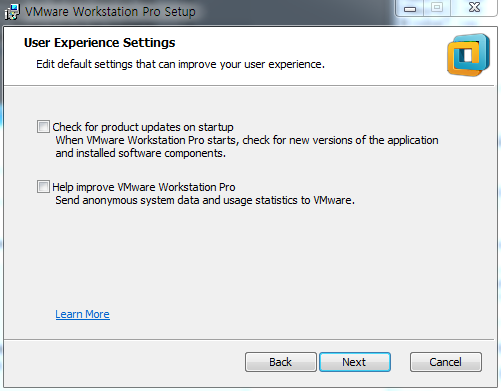This screenshot has width=501, height=391.
Task: Open the Learn More link
Action: coord(82,314)
